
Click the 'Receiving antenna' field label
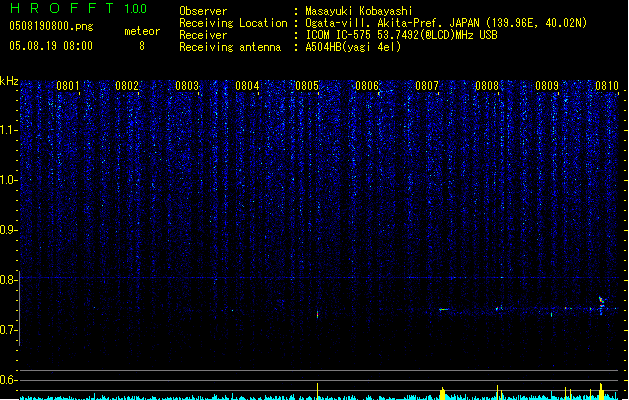(x=230, y=47)
